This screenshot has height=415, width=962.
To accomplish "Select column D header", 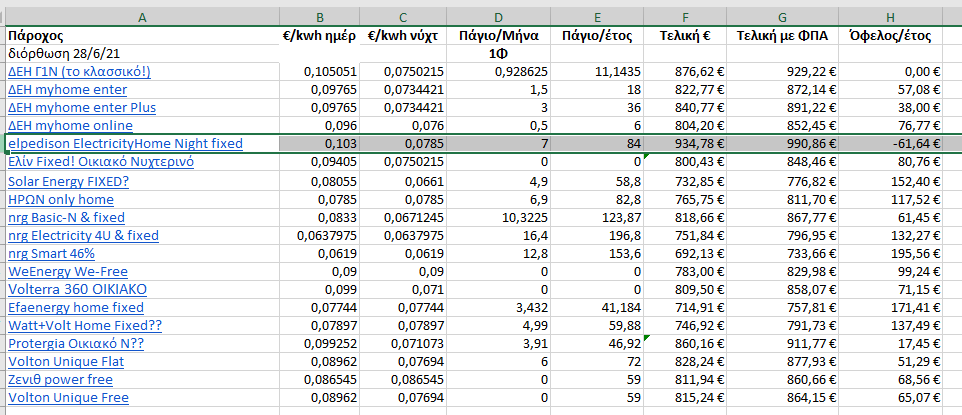I will pos(499,18).
